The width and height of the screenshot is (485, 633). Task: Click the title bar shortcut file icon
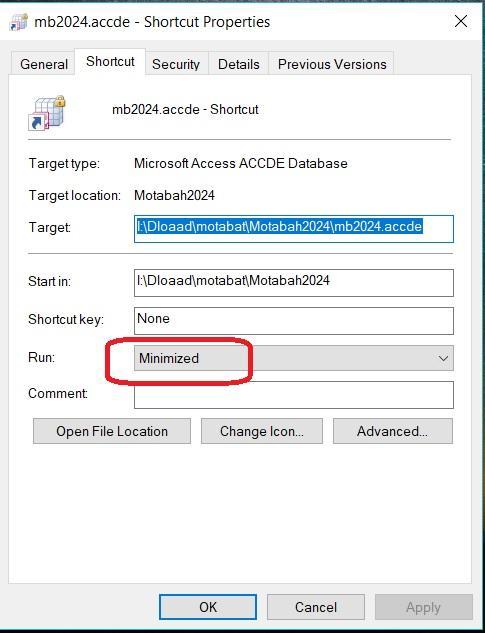(19, 22)
